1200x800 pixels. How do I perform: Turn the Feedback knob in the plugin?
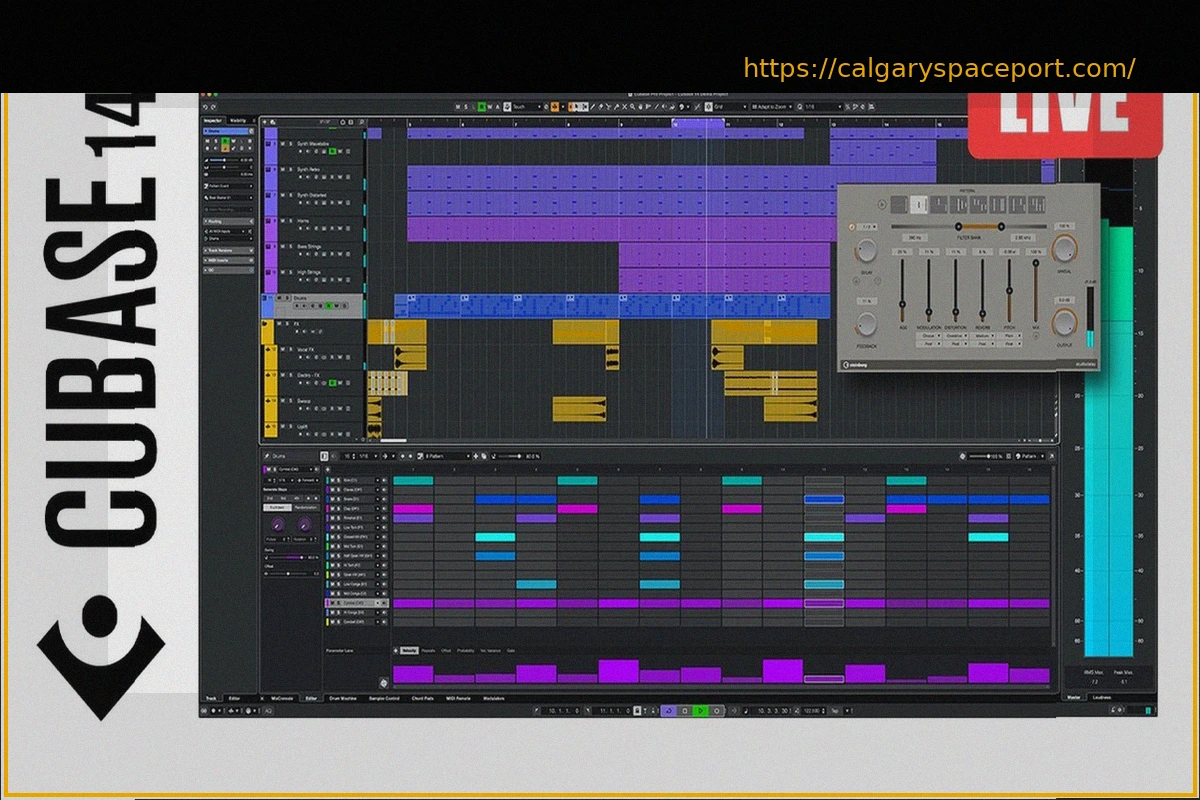(x=866, y=323)
